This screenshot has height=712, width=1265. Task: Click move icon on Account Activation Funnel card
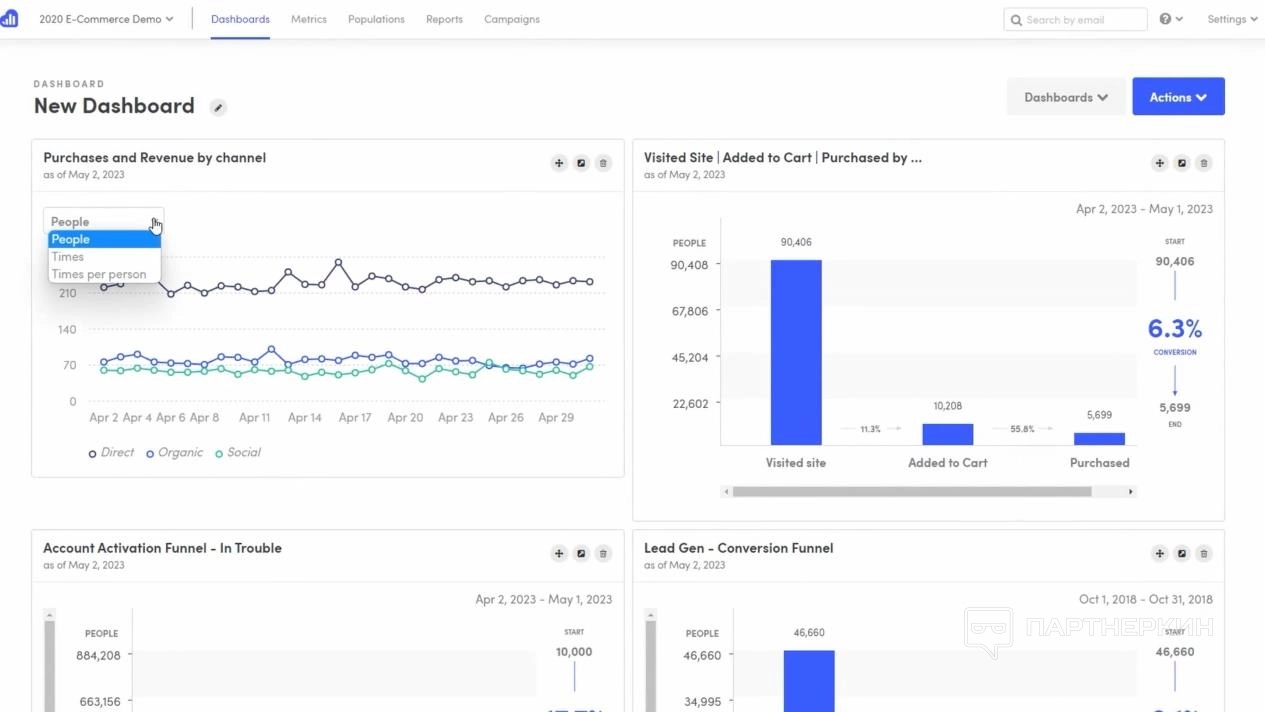click(x=559, y=553)
